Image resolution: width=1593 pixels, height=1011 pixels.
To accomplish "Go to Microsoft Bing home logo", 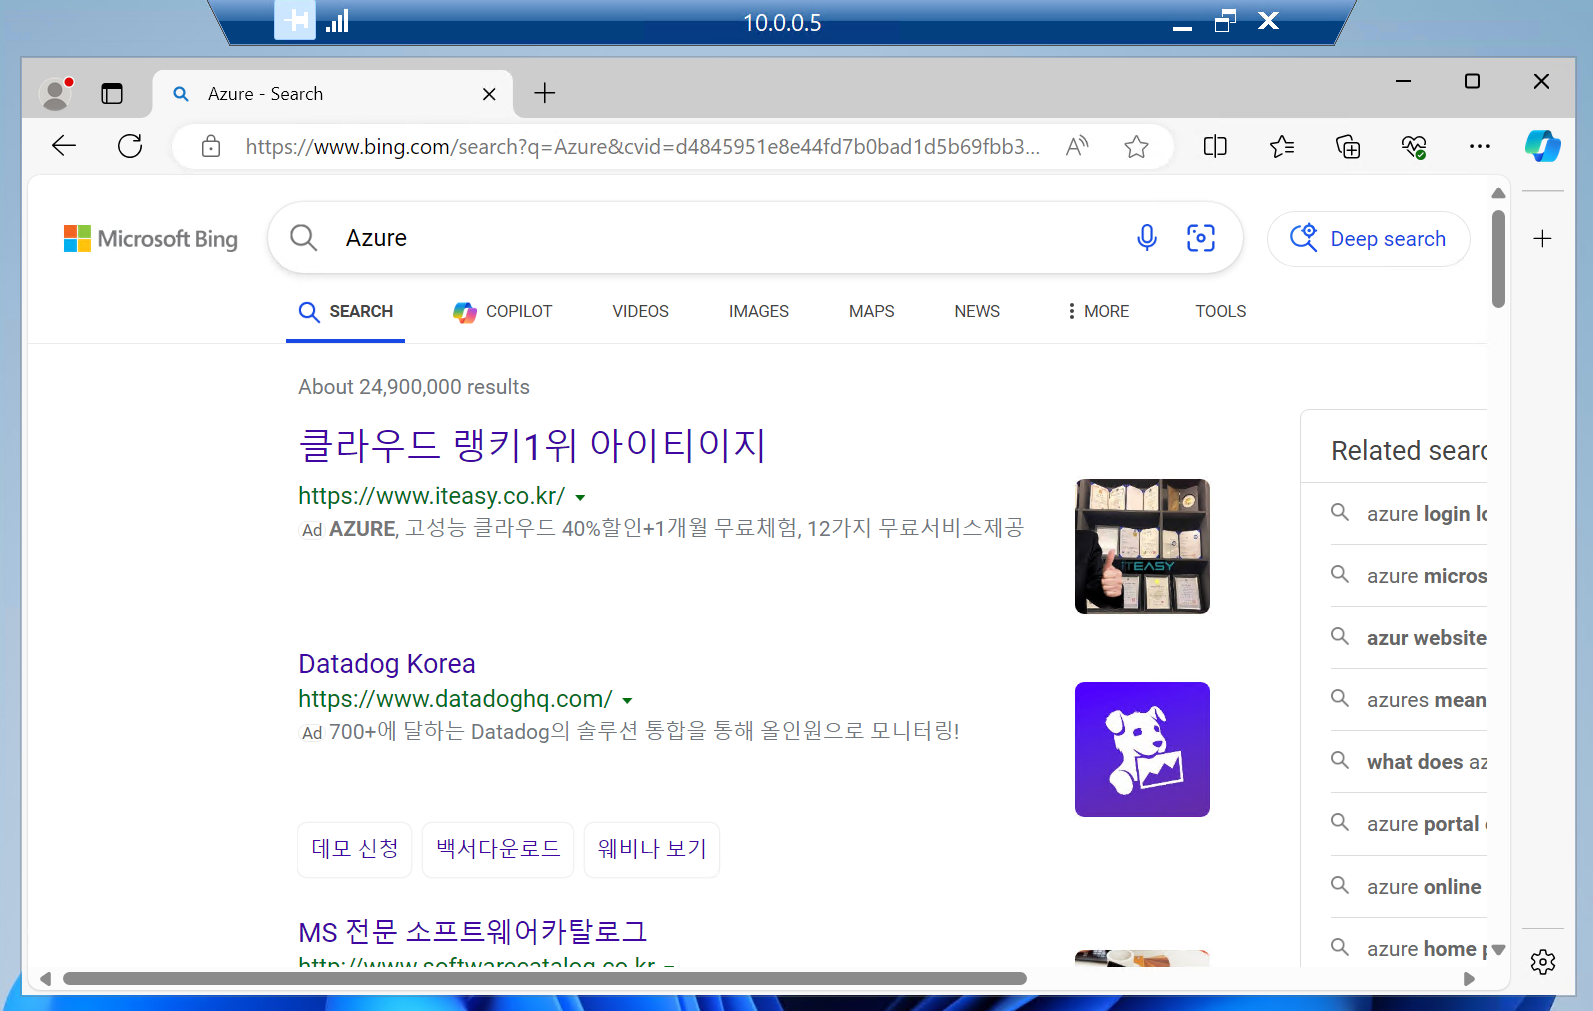I will coord(151,238).
